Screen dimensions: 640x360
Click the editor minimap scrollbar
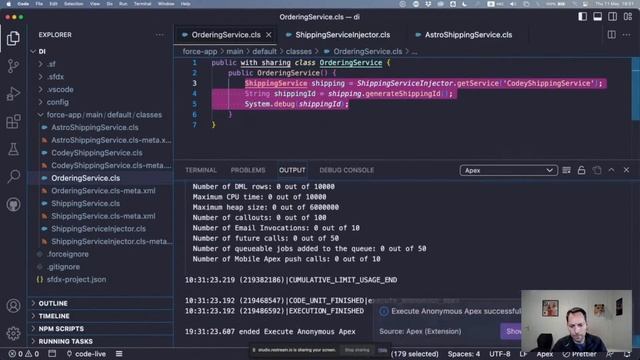[x=636, y=90]
